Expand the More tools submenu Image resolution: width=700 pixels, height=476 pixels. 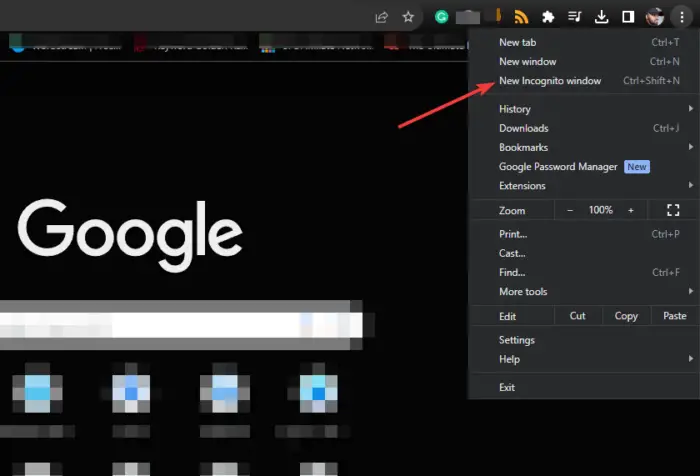(584, 292)
